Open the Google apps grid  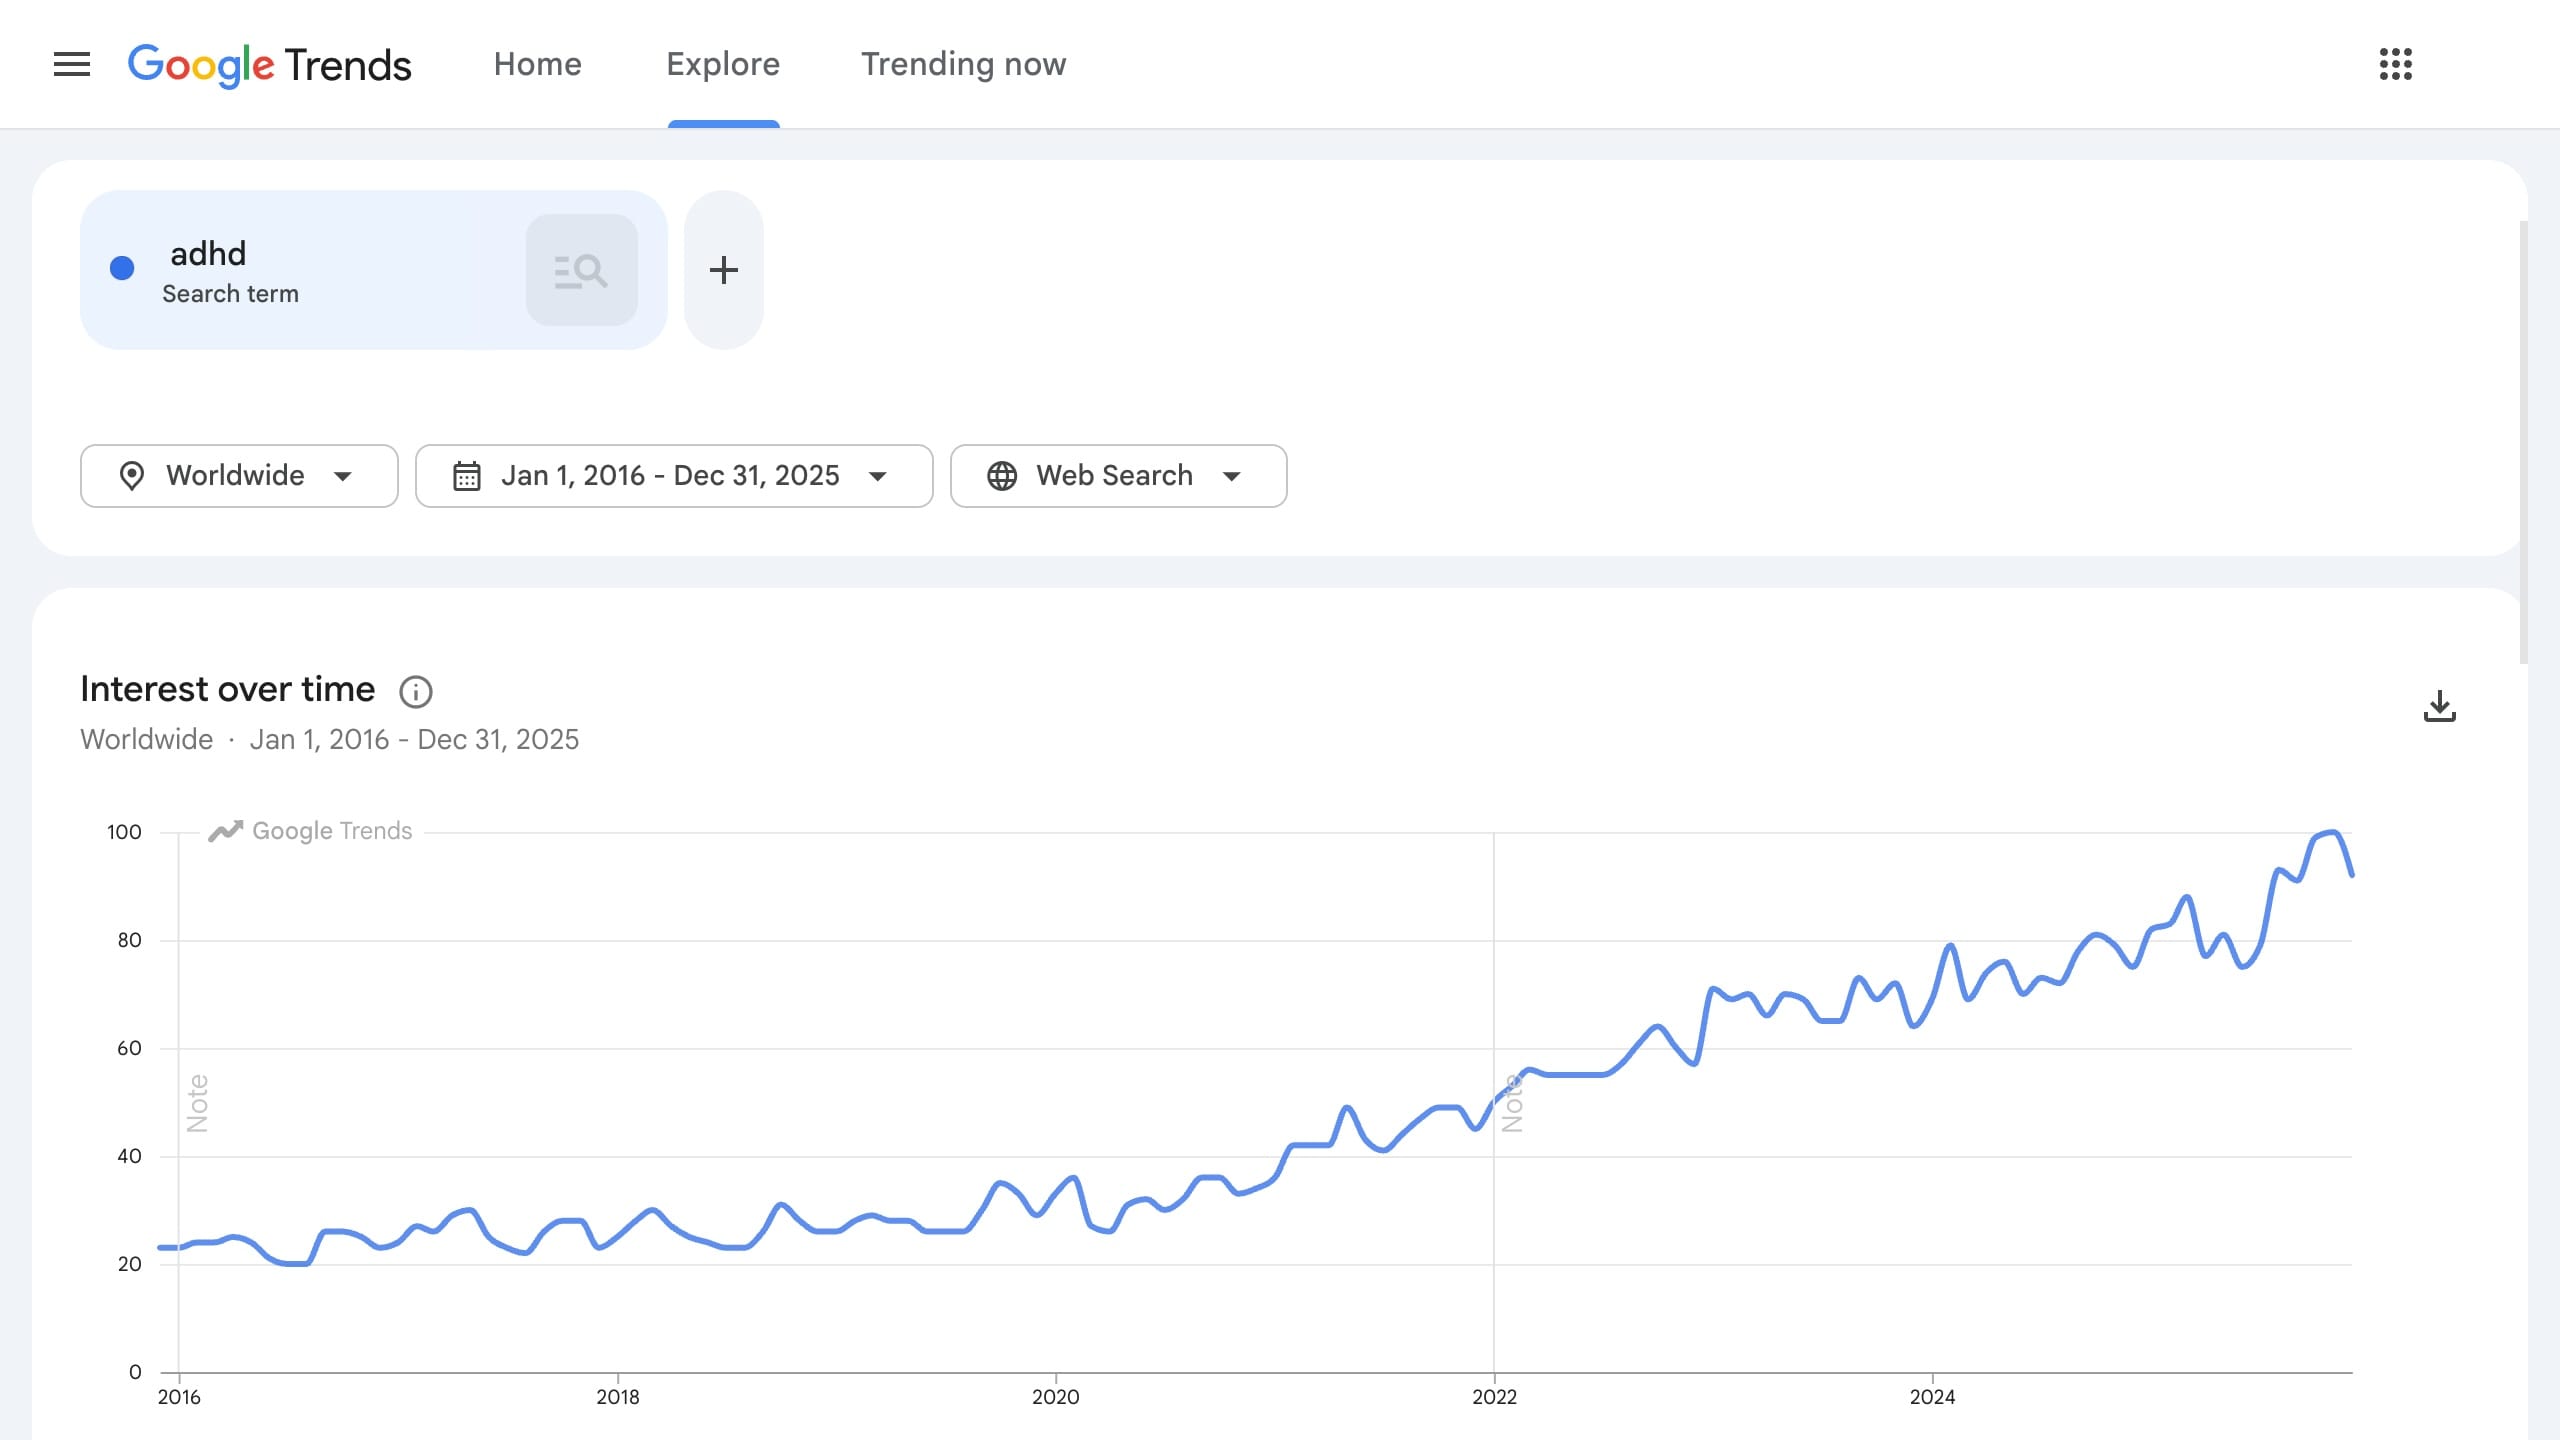[x=2396, y=64]
